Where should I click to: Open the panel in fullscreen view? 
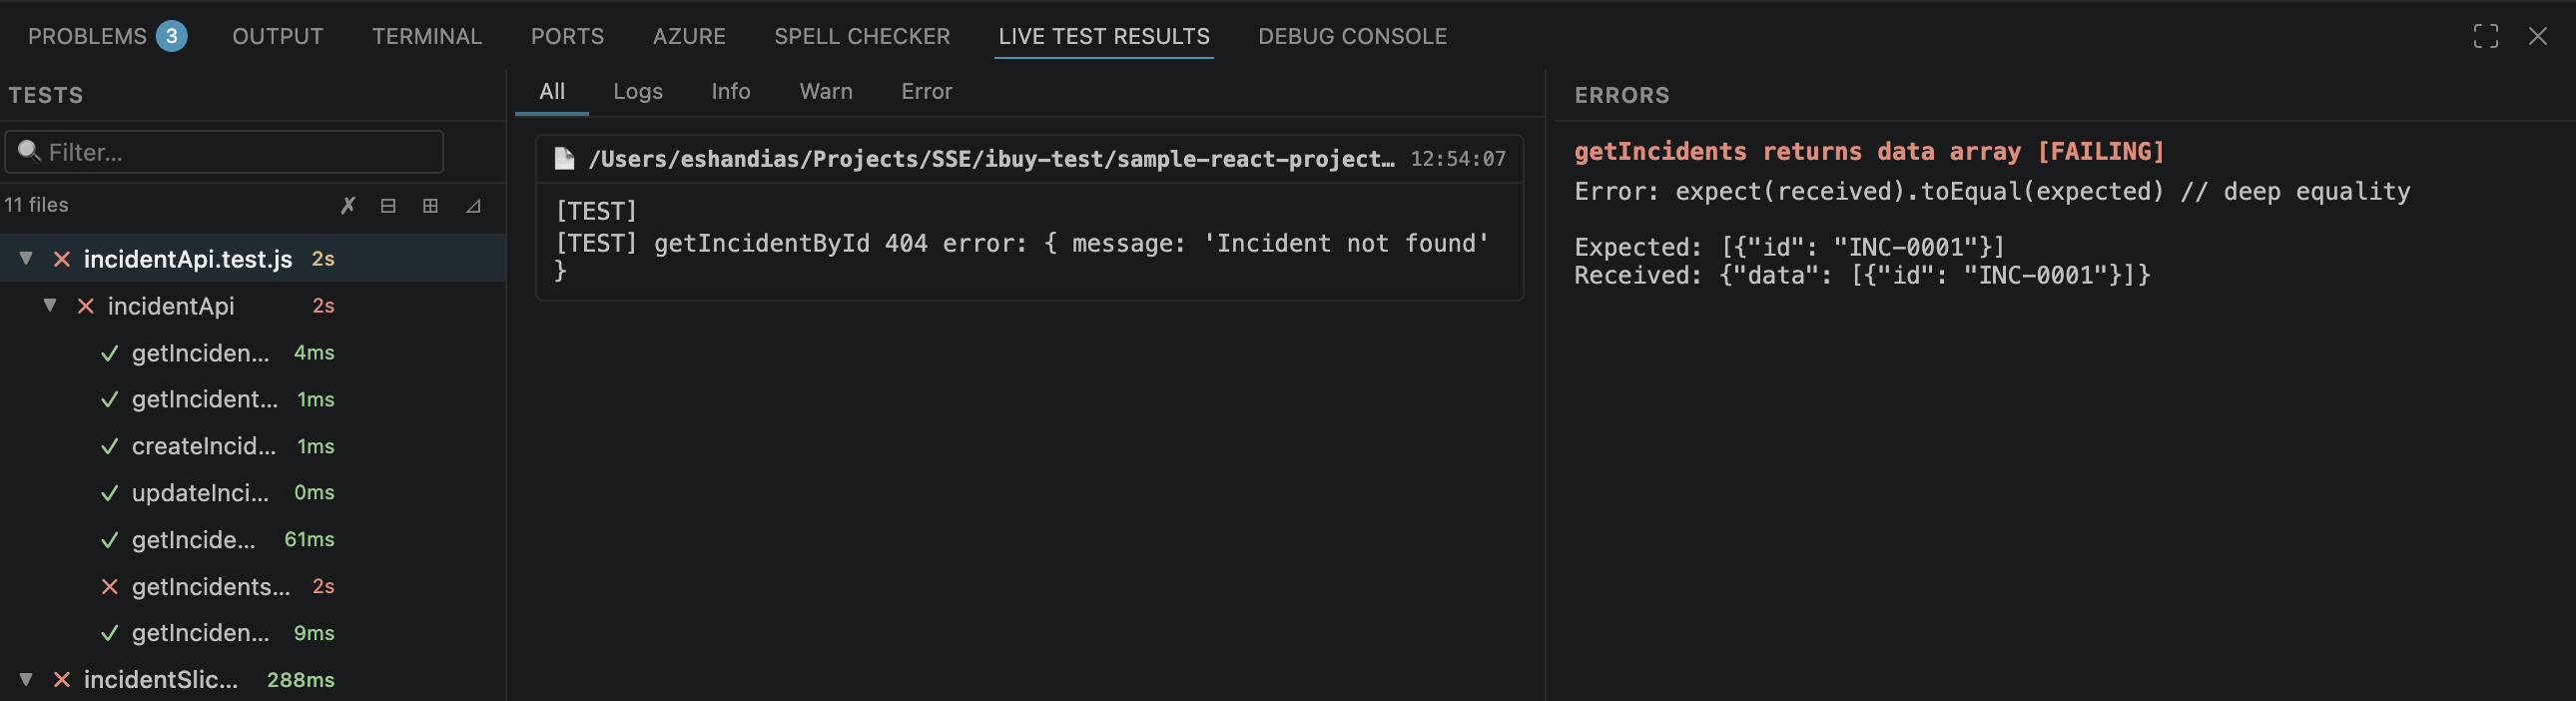pos(2486,36)
